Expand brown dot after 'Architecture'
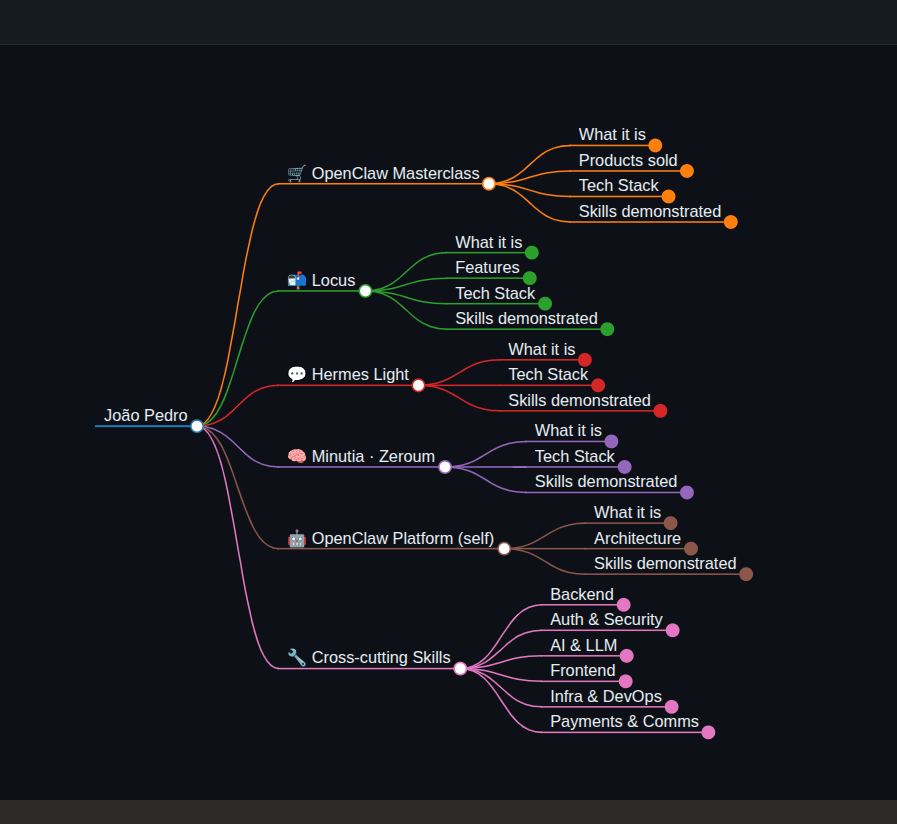Viewport: 897px width, 824px height. pos(690,549)
